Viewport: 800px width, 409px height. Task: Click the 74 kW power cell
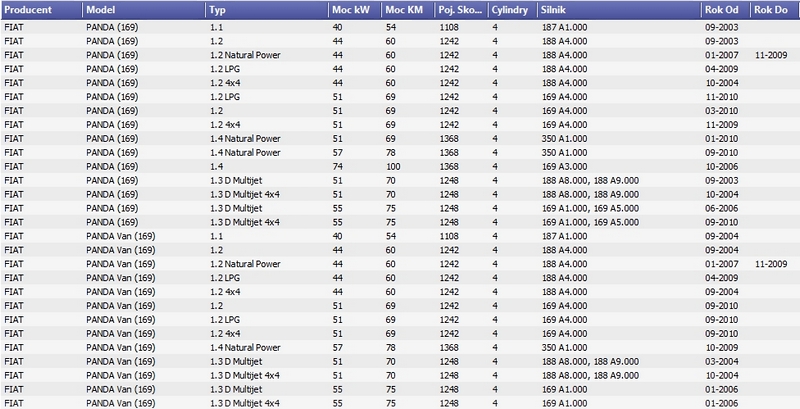337,167
